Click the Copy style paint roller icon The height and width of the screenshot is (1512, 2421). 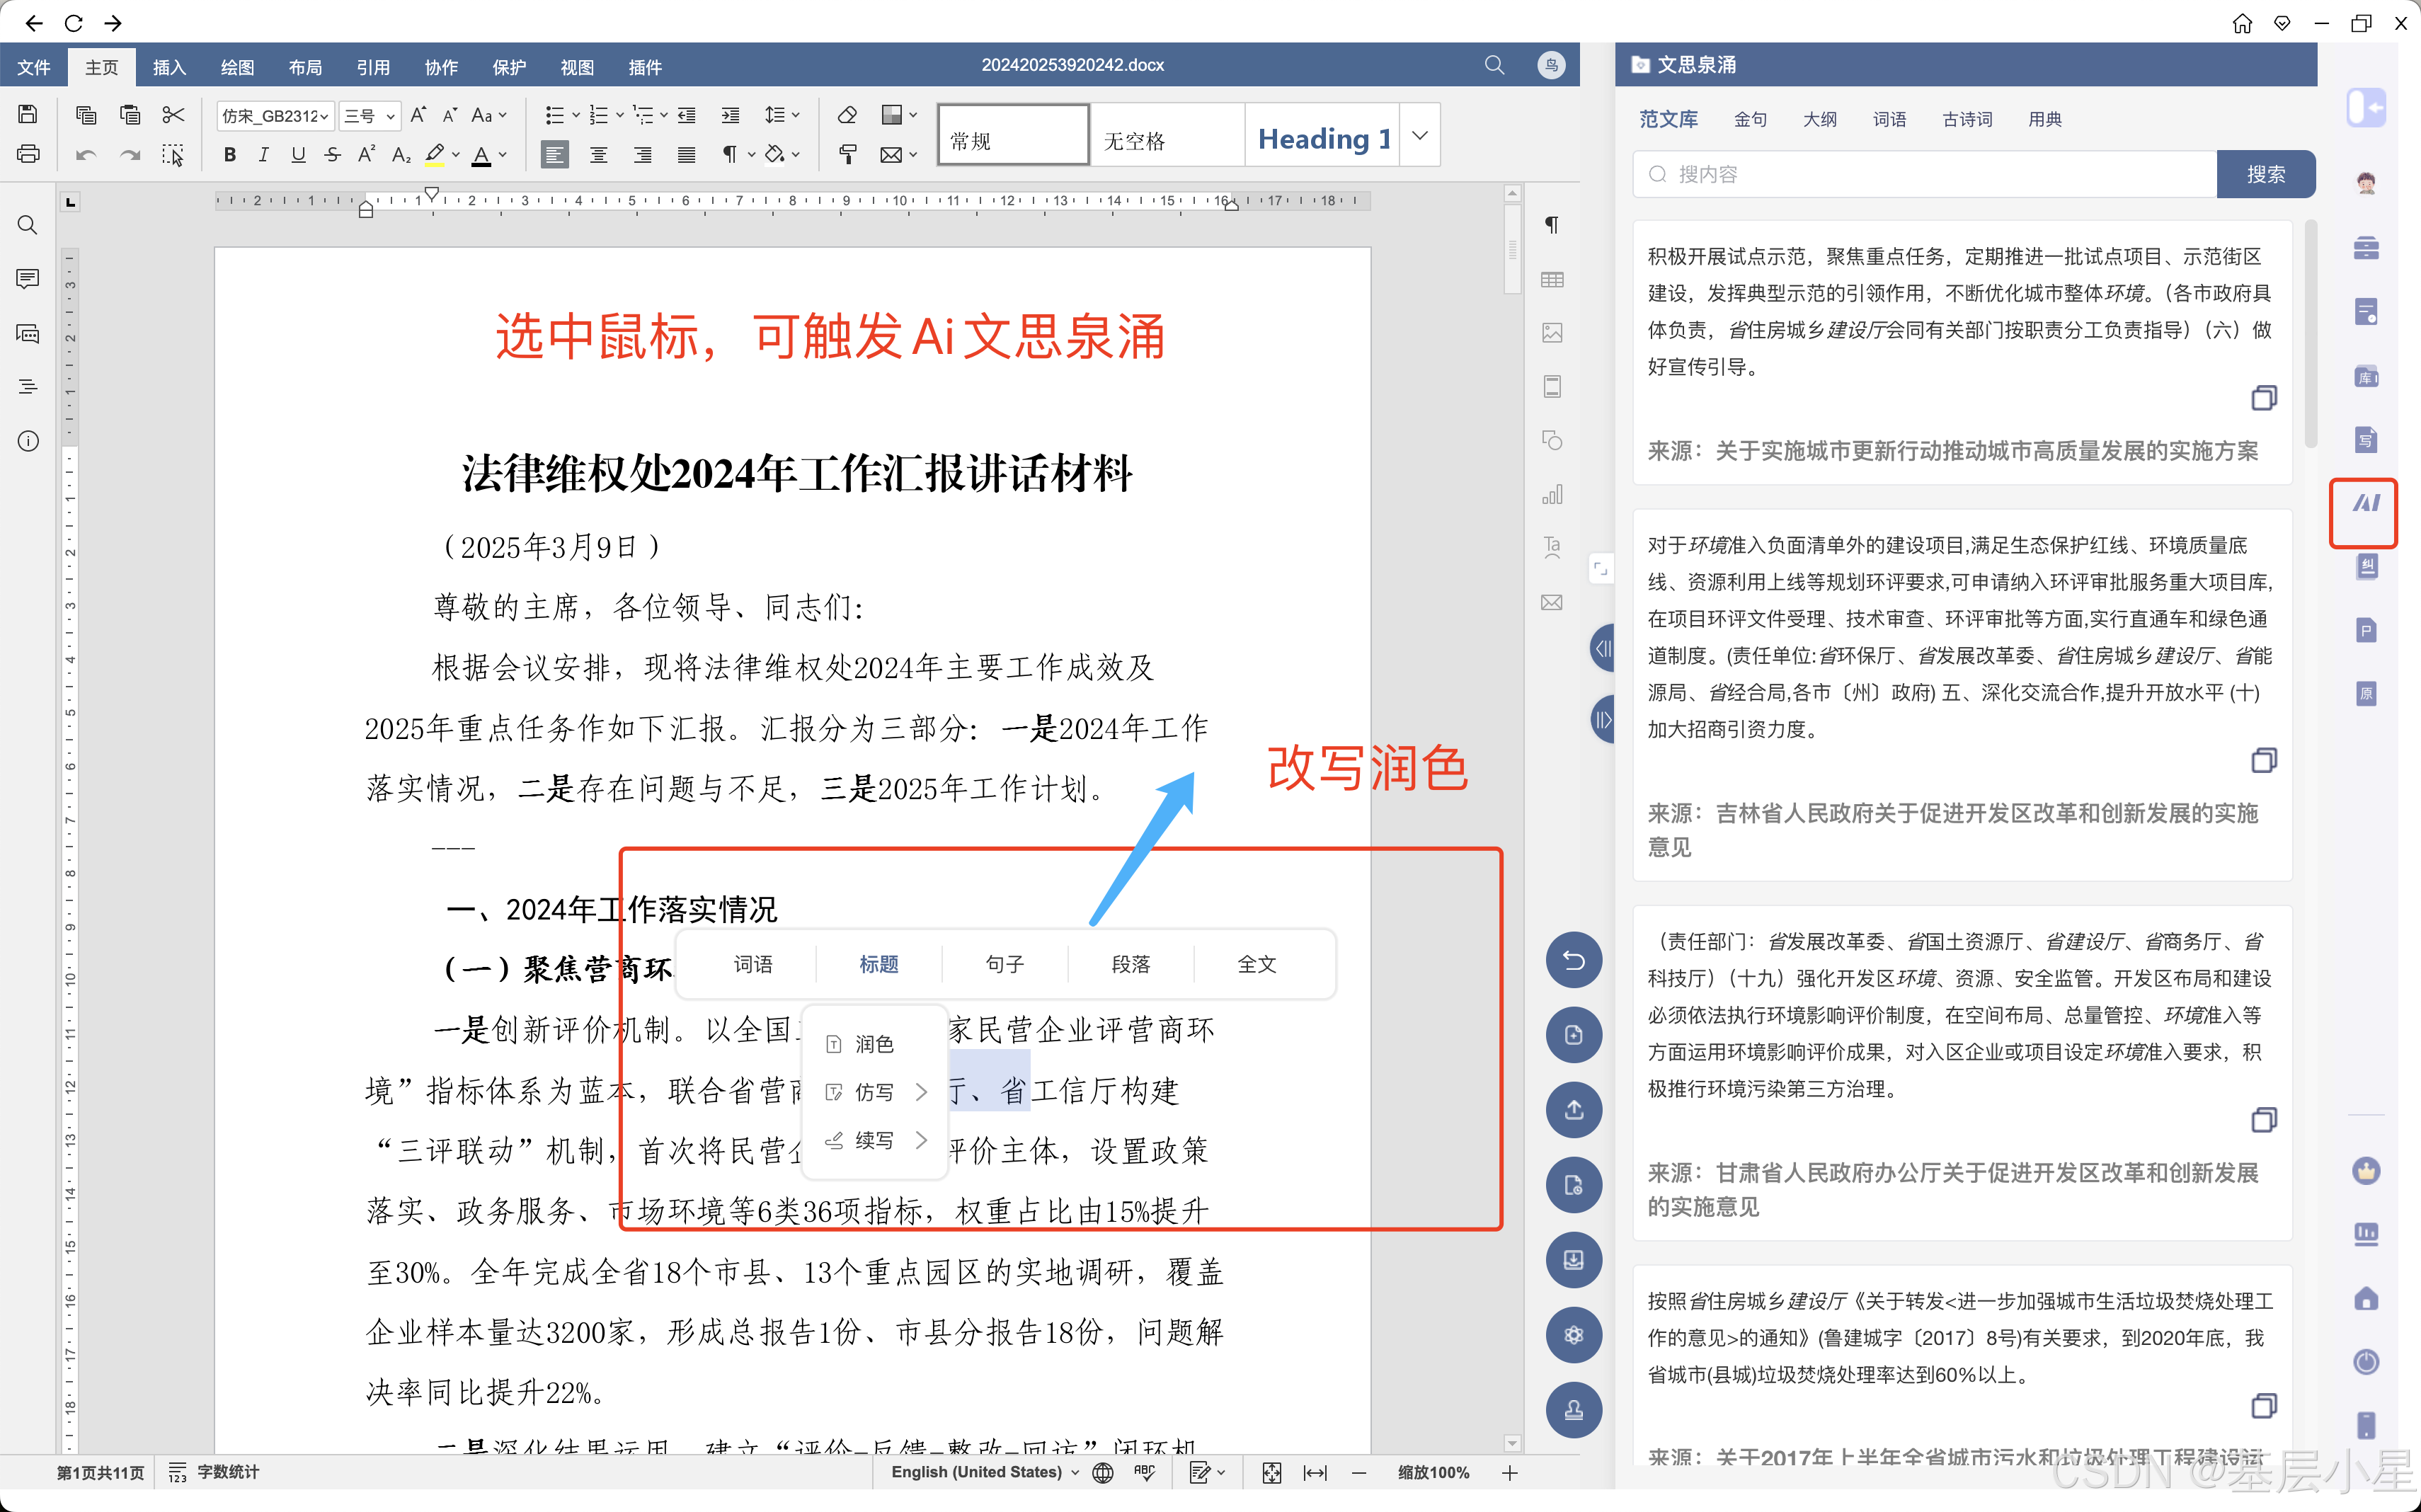tap(847, 154)
